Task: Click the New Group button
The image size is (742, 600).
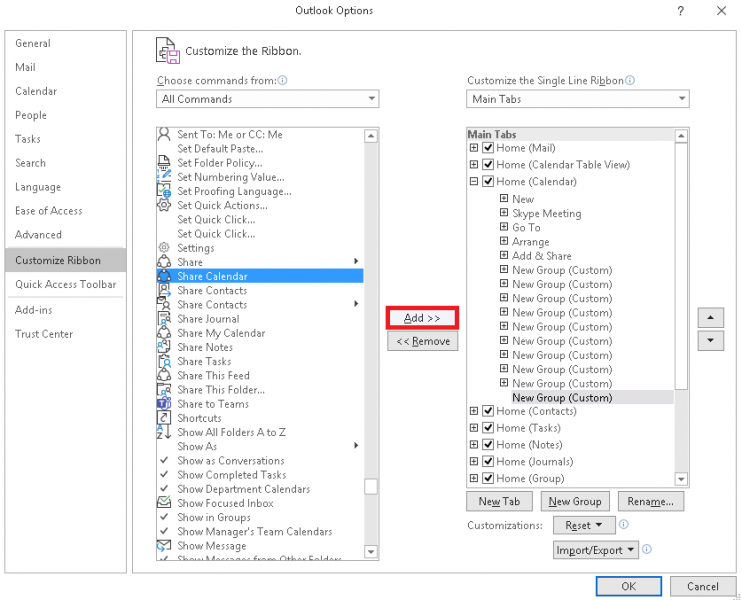Action: (575, 502)
